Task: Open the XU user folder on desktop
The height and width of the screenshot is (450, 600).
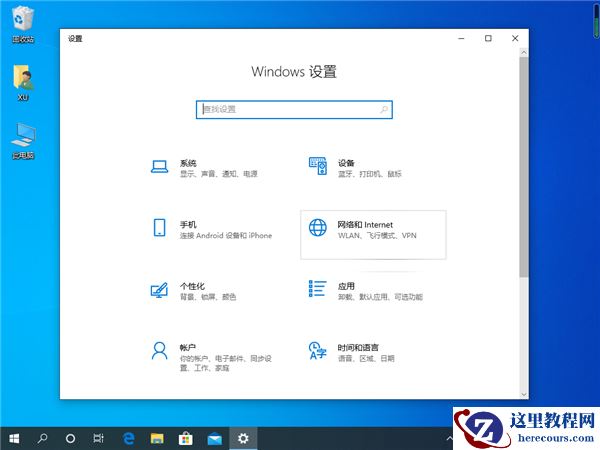Action: tap(23, 82)
